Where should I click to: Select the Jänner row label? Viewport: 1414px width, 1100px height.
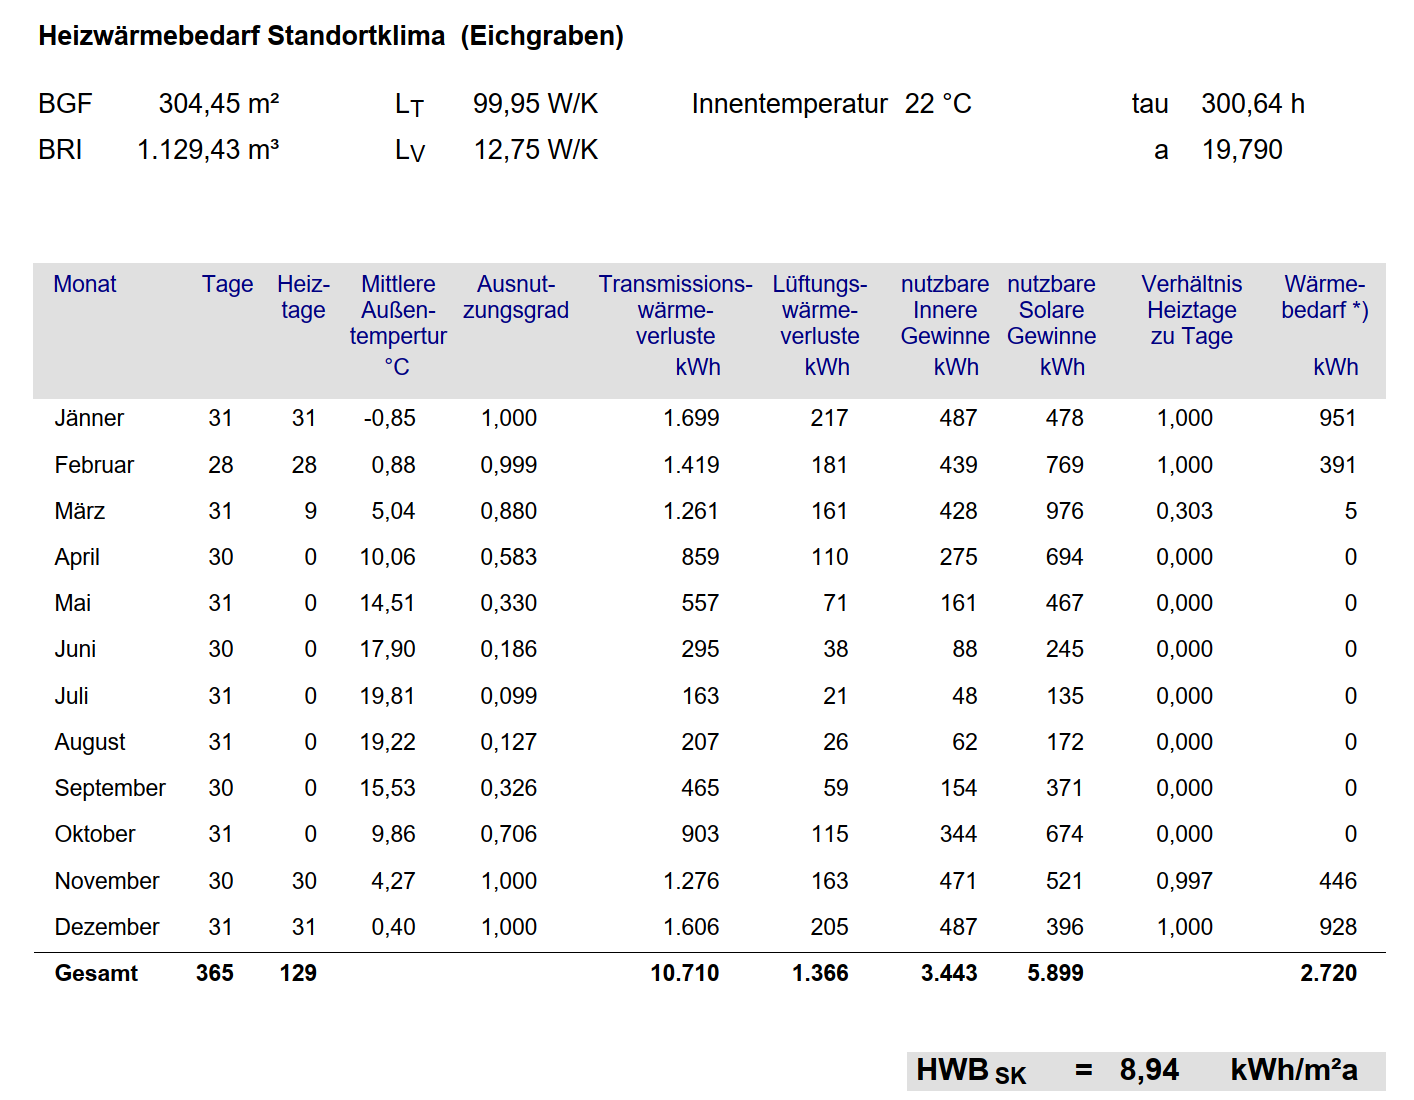pyautogui.click(x=89, y=418)
